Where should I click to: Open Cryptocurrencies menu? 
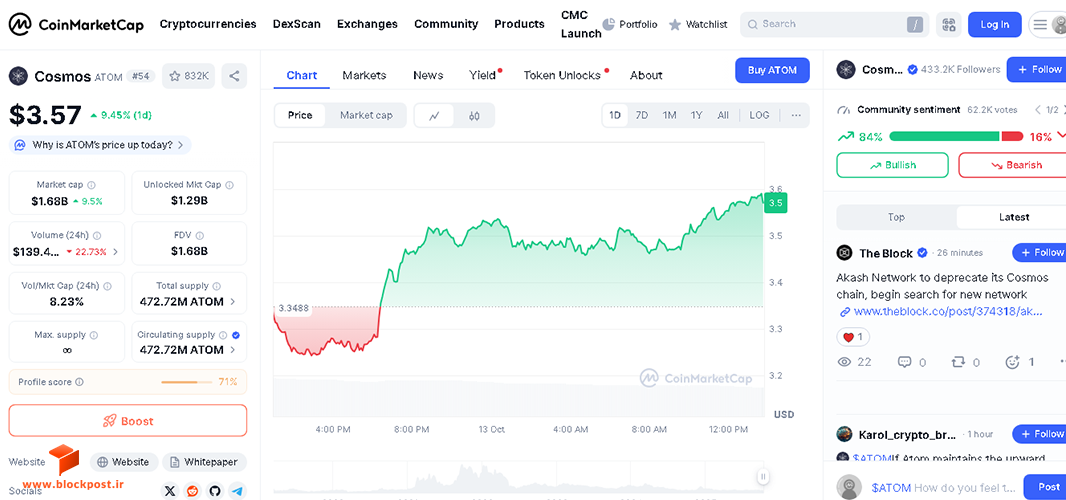tap(208, 24)
